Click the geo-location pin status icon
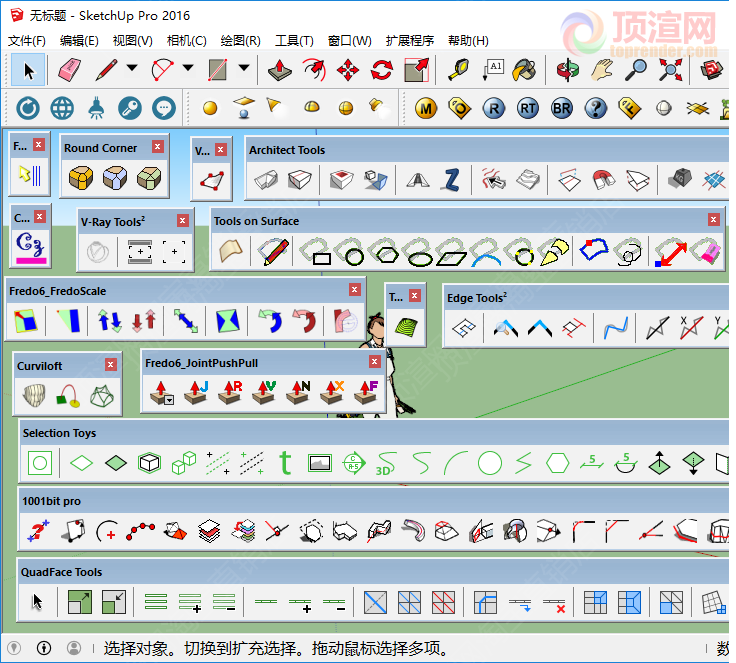The width and height of the screenshot is (736, 663). coord(14,648)
